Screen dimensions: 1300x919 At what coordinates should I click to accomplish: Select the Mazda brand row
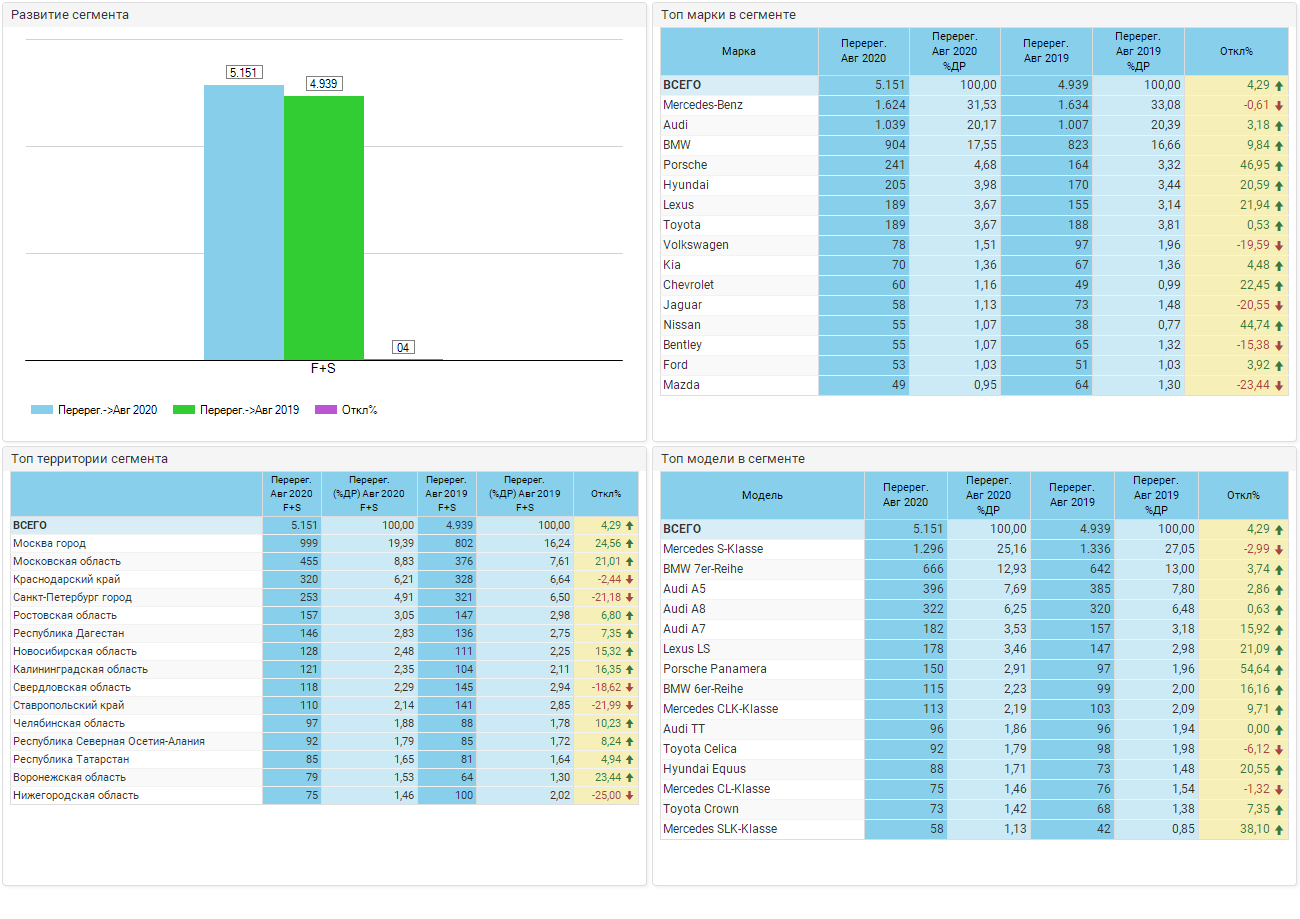pos(974,385)
